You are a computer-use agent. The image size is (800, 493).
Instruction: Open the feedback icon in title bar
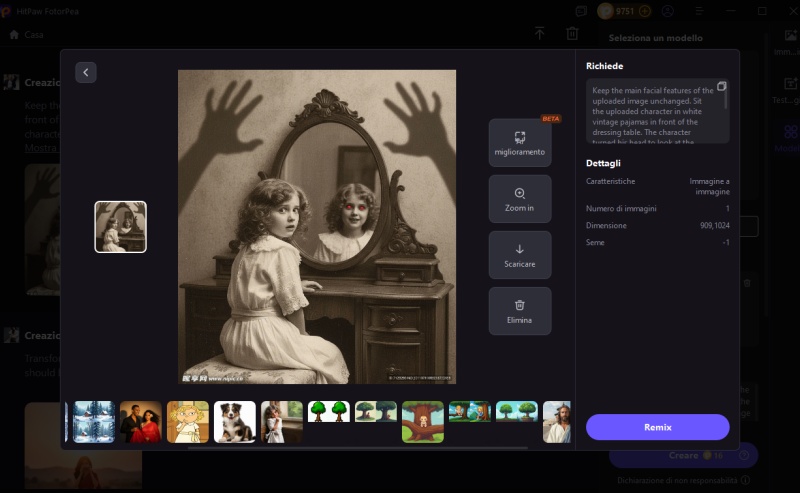tap(581, 11)
